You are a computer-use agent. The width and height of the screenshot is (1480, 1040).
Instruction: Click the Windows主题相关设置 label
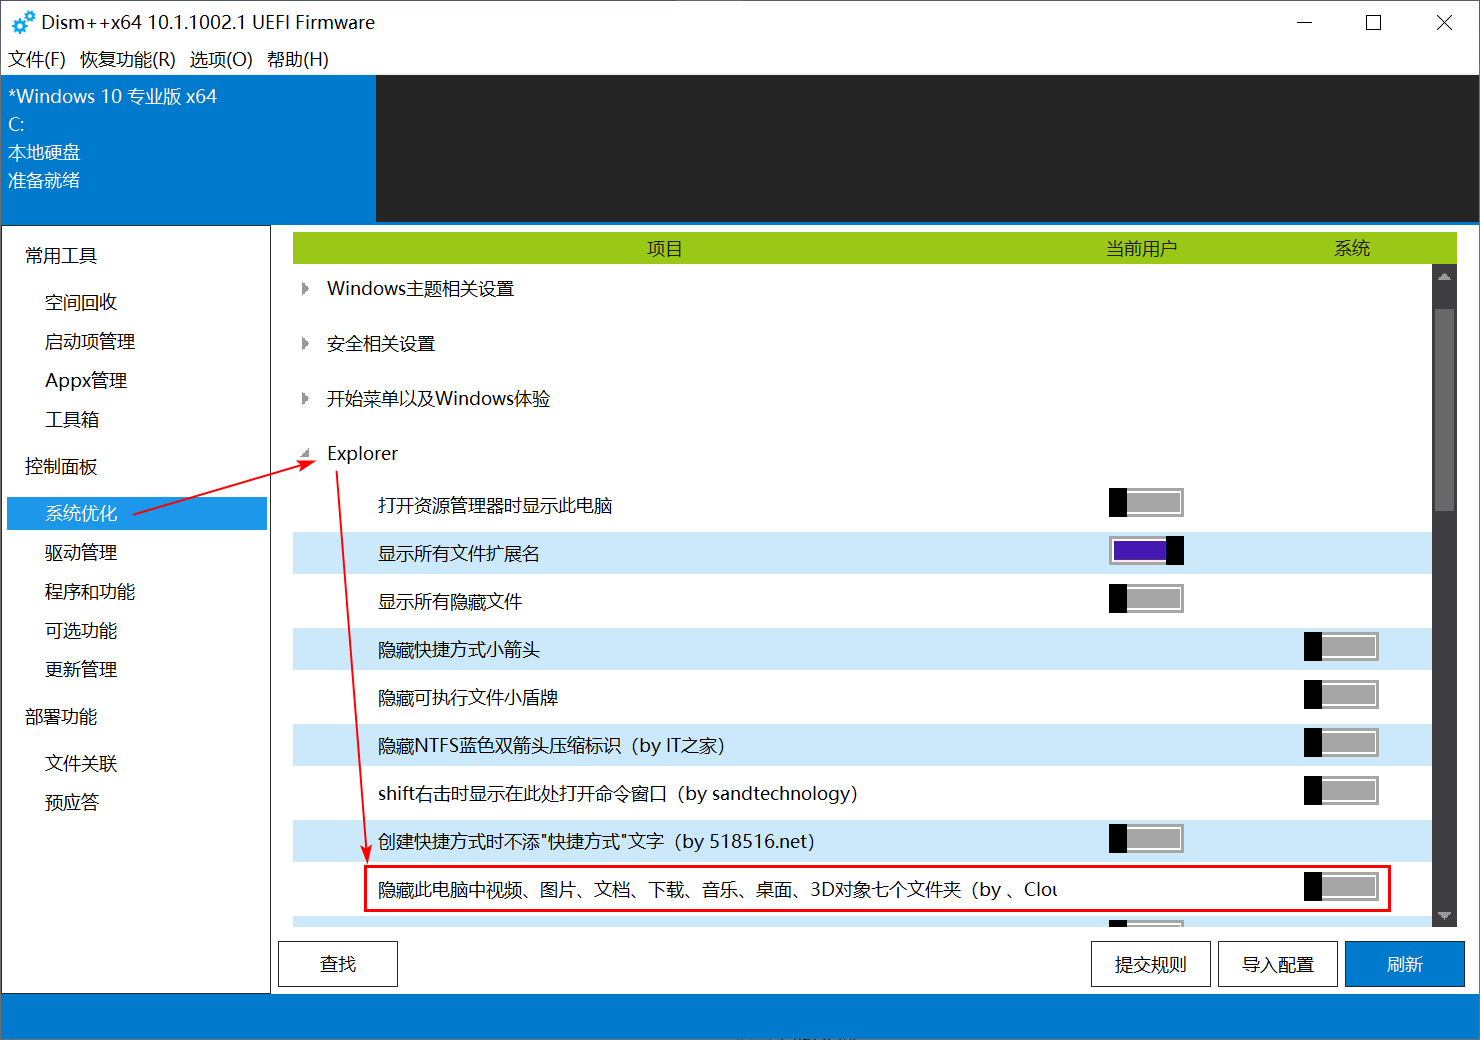point(420,289)
